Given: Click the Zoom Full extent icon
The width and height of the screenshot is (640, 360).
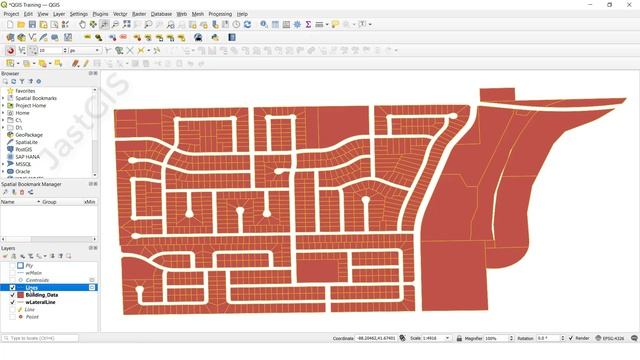Looking at the screenshot, I should point(127,24).
